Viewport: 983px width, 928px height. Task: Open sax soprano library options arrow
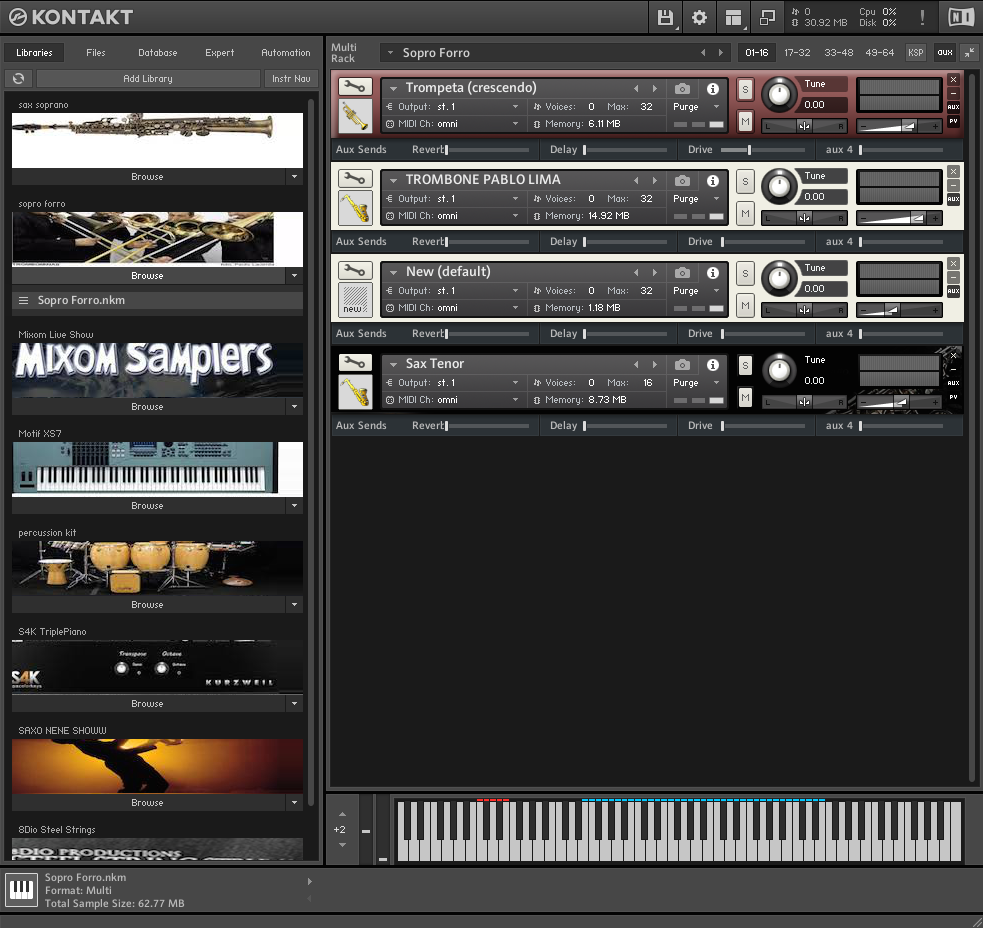[x=294, y=177]
